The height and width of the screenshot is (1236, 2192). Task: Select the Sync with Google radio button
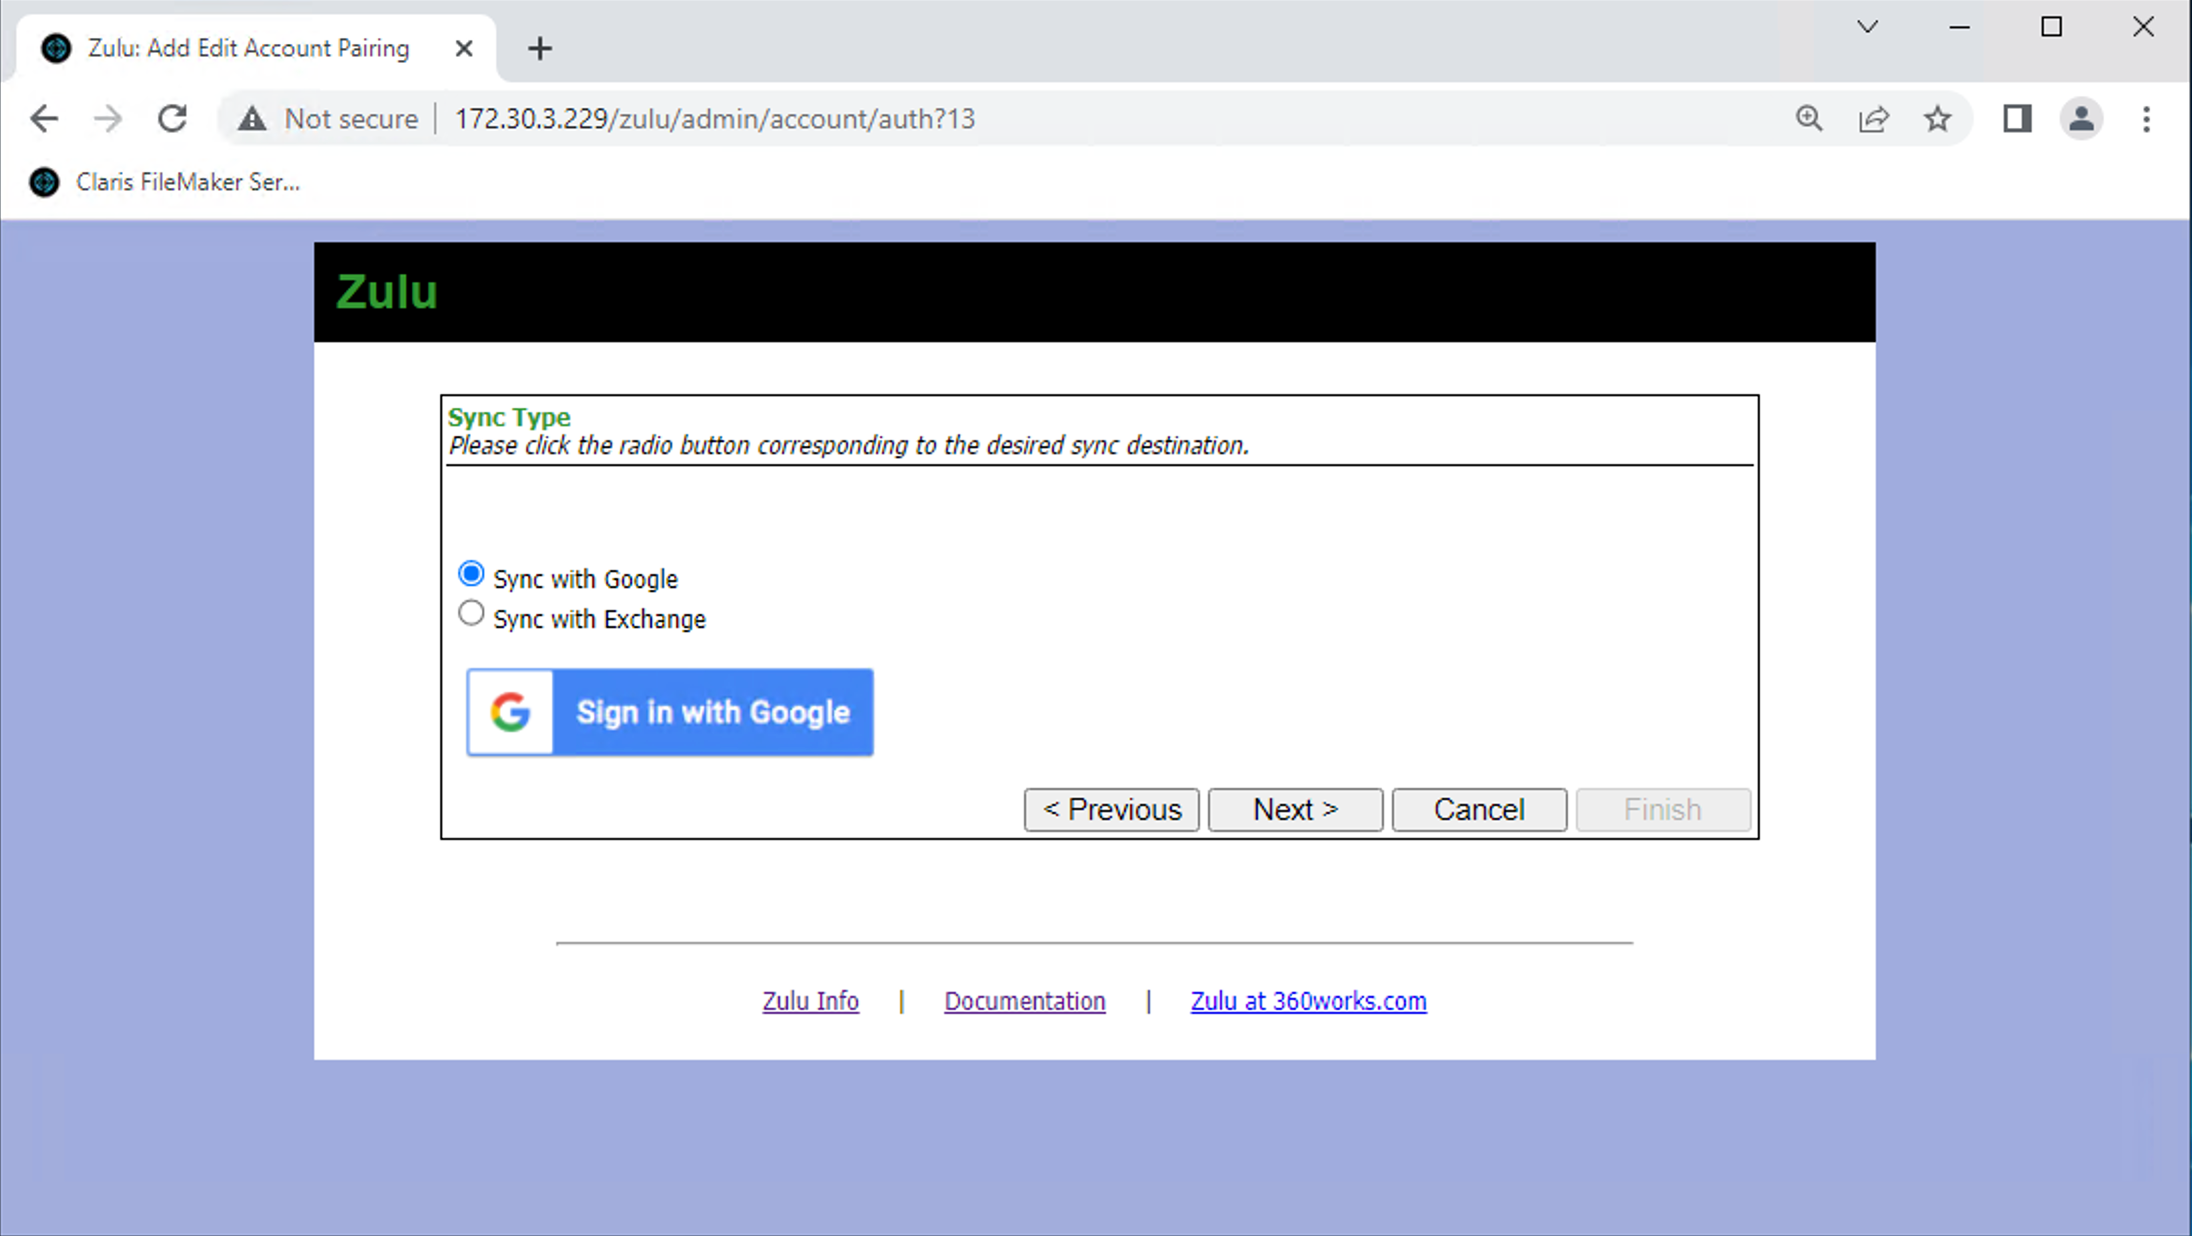[471, 574]
